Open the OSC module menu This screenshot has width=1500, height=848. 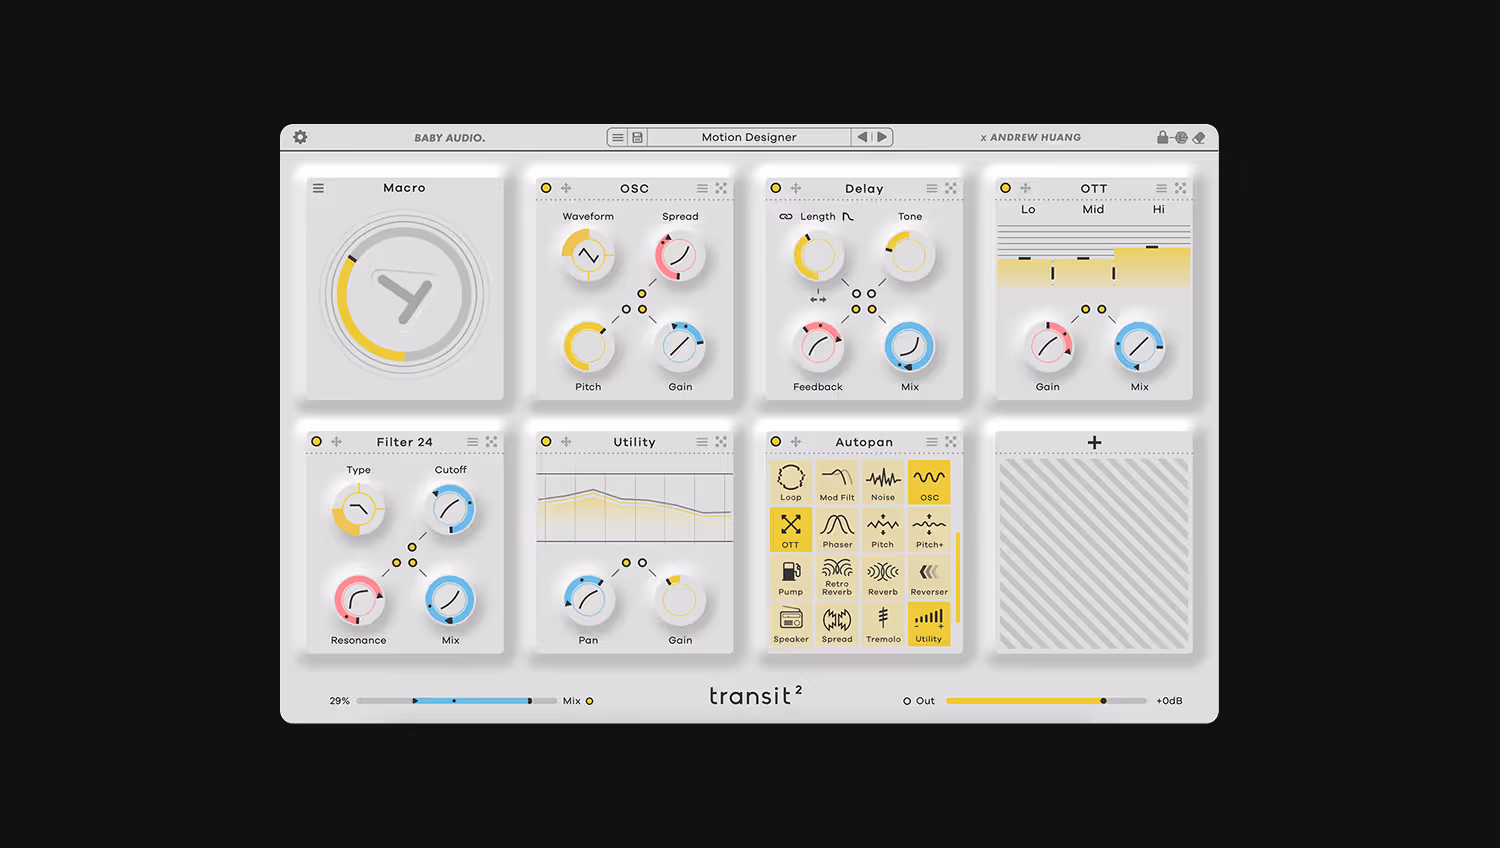click(x=702, y=188)
